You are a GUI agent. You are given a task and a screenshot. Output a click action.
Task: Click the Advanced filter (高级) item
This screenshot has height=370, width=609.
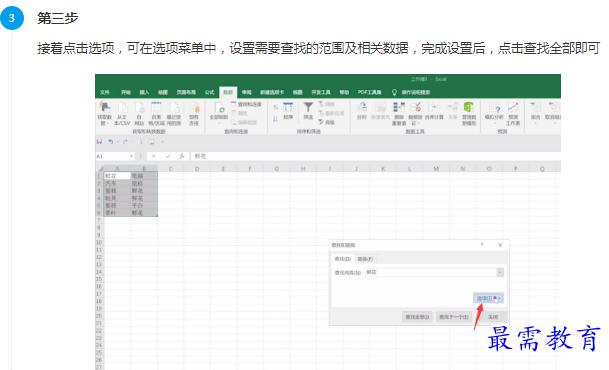(327, 122)
